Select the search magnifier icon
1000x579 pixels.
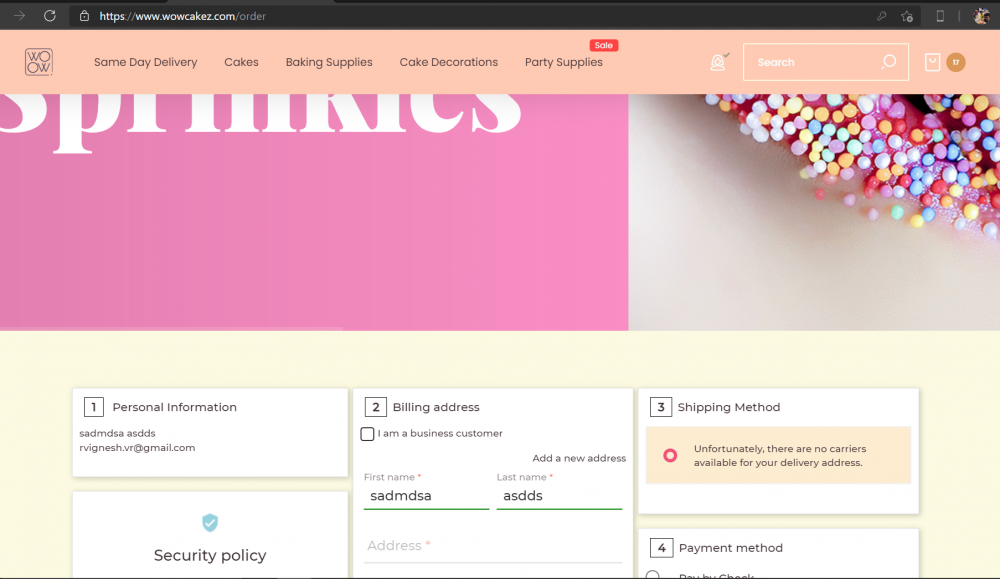889,61
